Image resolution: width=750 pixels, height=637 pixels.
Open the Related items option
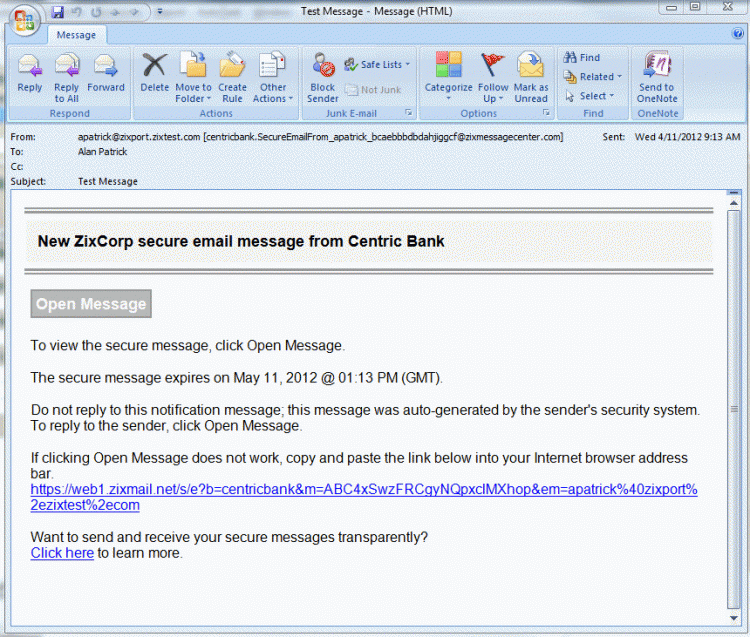[x=593, y=77]
